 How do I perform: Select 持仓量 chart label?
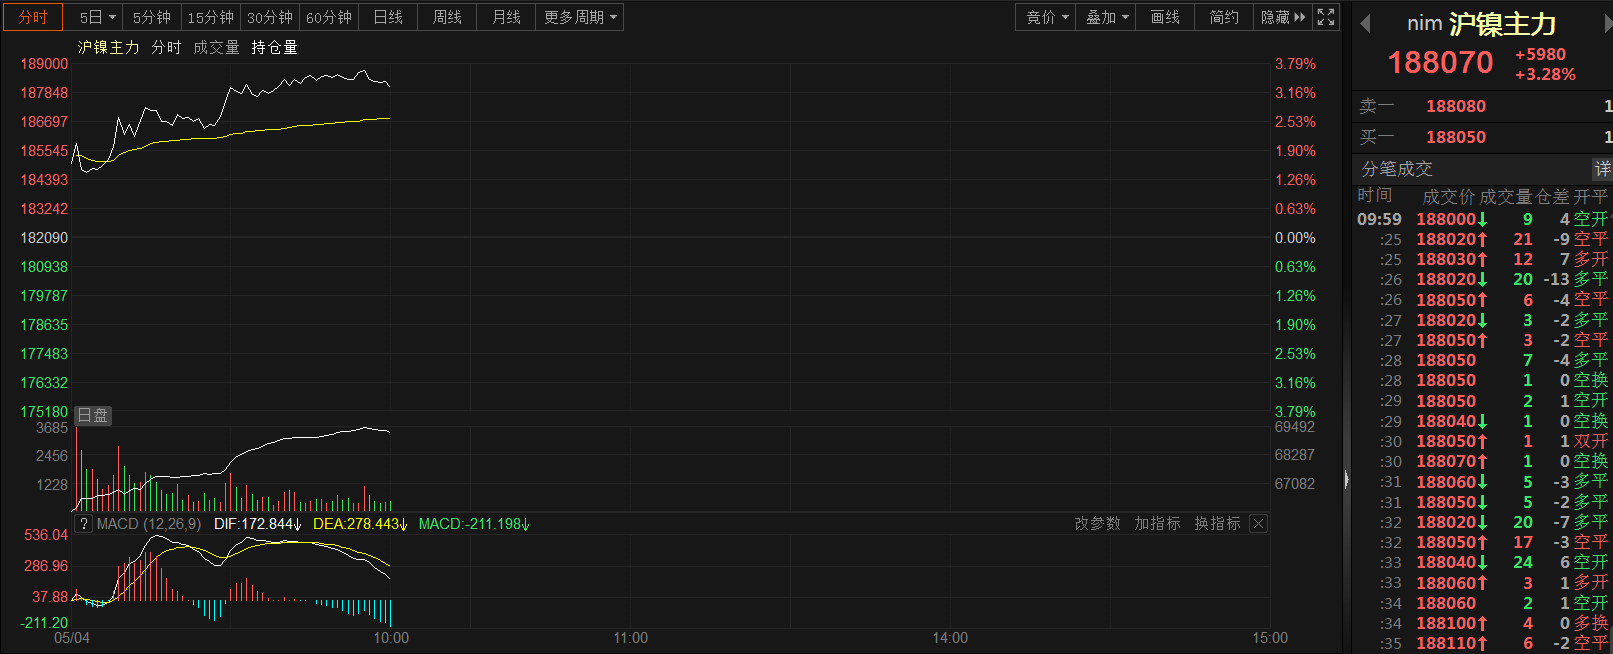[x=274, y=47]
